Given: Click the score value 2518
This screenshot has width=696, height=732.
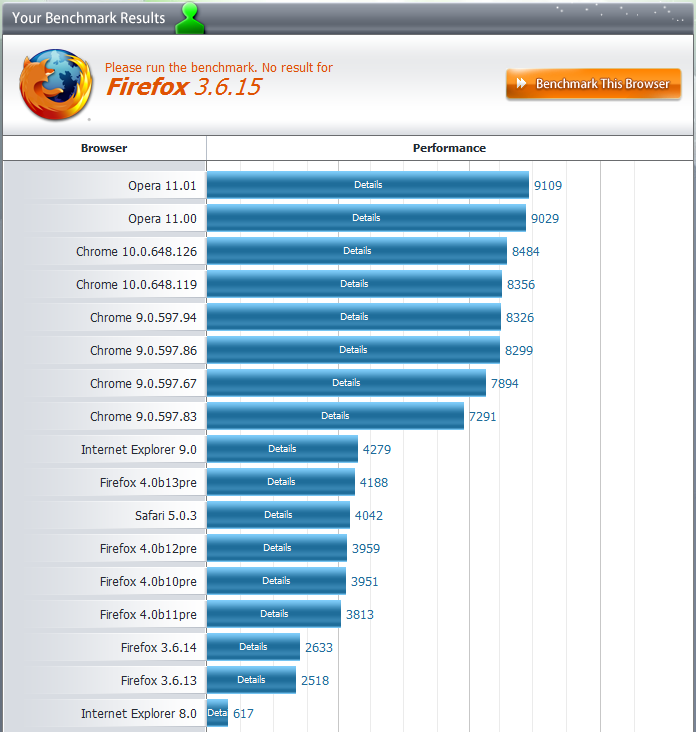Looking at the screenshot, I should click(x=315, y=681).
